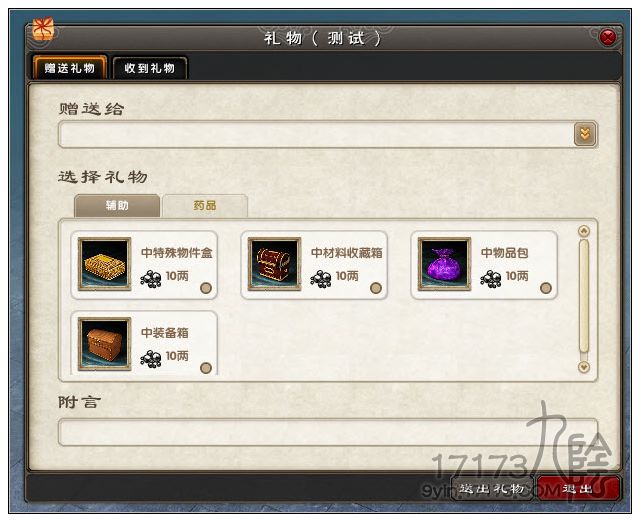Viewport: 640px width, 522px height.
Task: Select the 中材料收藏箱 radio button
Action: coord(376,288)
